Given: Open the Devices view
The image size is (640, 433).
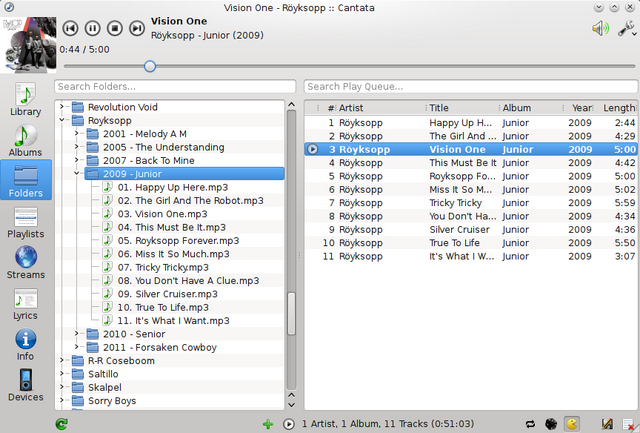Looking at the screenshot, I should pyautogui.click(x=26, y=386).
